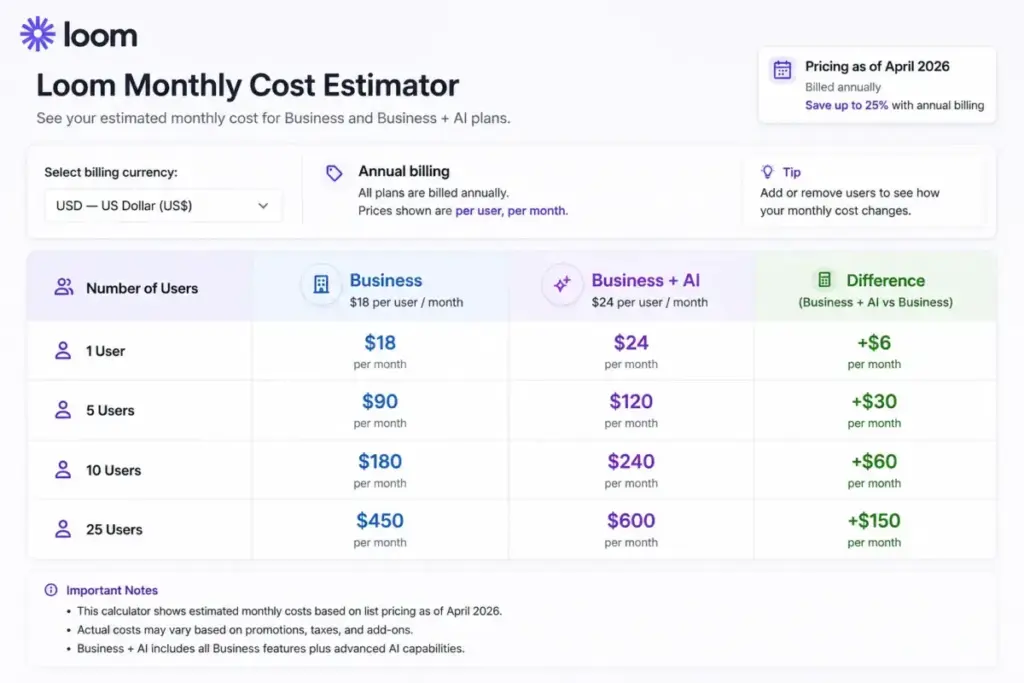The image size is (1024, 683).
Task: Click the chevron in the USD currency selector
Action: [263, 206]
